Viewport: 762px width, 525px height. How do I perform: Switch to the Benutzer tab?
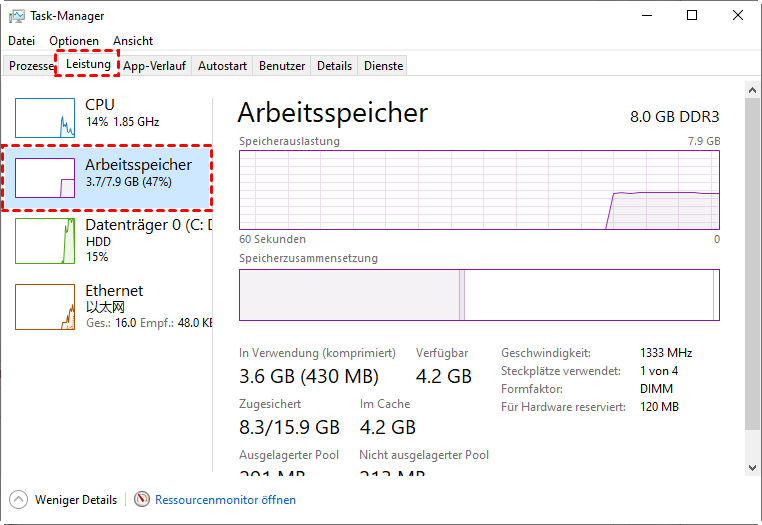pyautogui.click(x=282, y=66)
